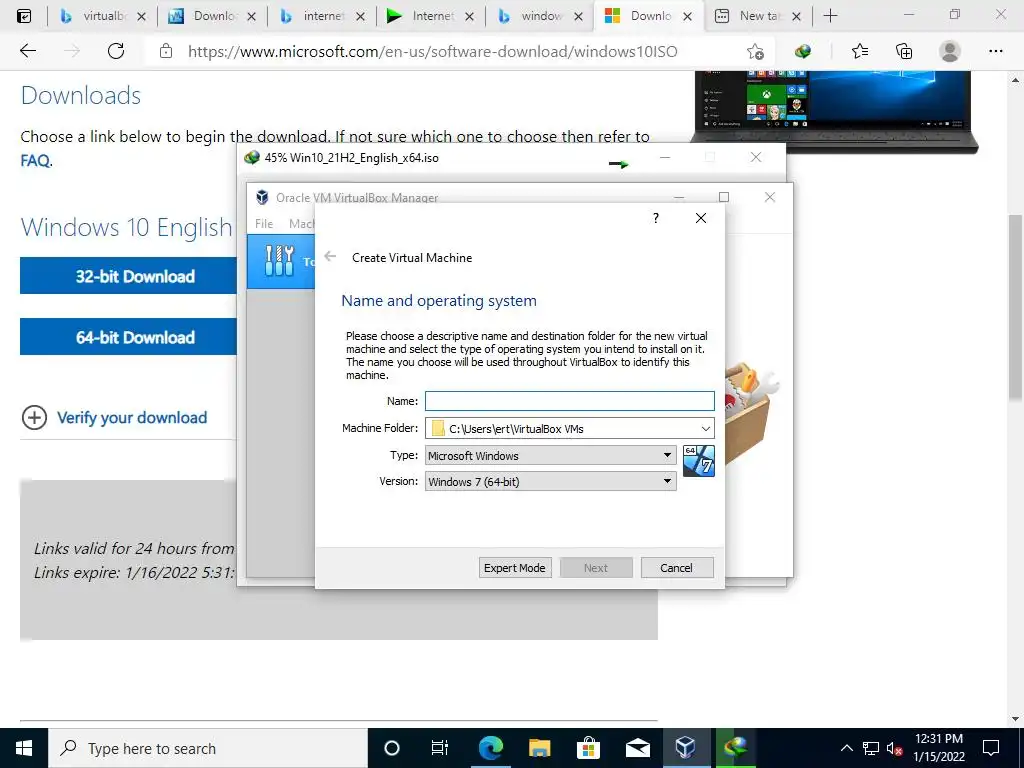Open Task View on the taskbar
Screen dimensions: 1024x768
(x=440, y=748)
